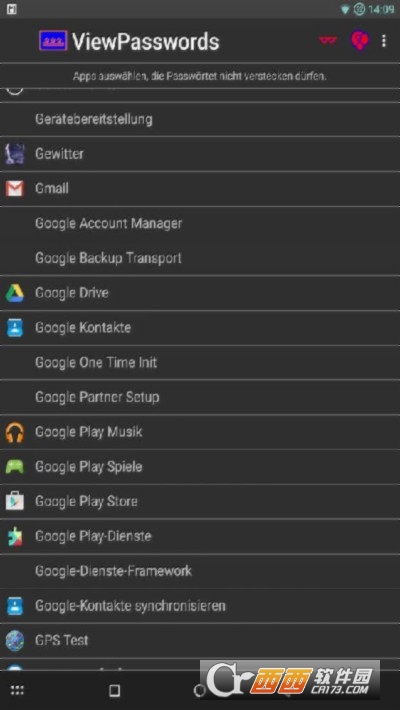Tap the ViewPasswords app logo icon
This screenshot has height=710, width=400.
point(53,41)
